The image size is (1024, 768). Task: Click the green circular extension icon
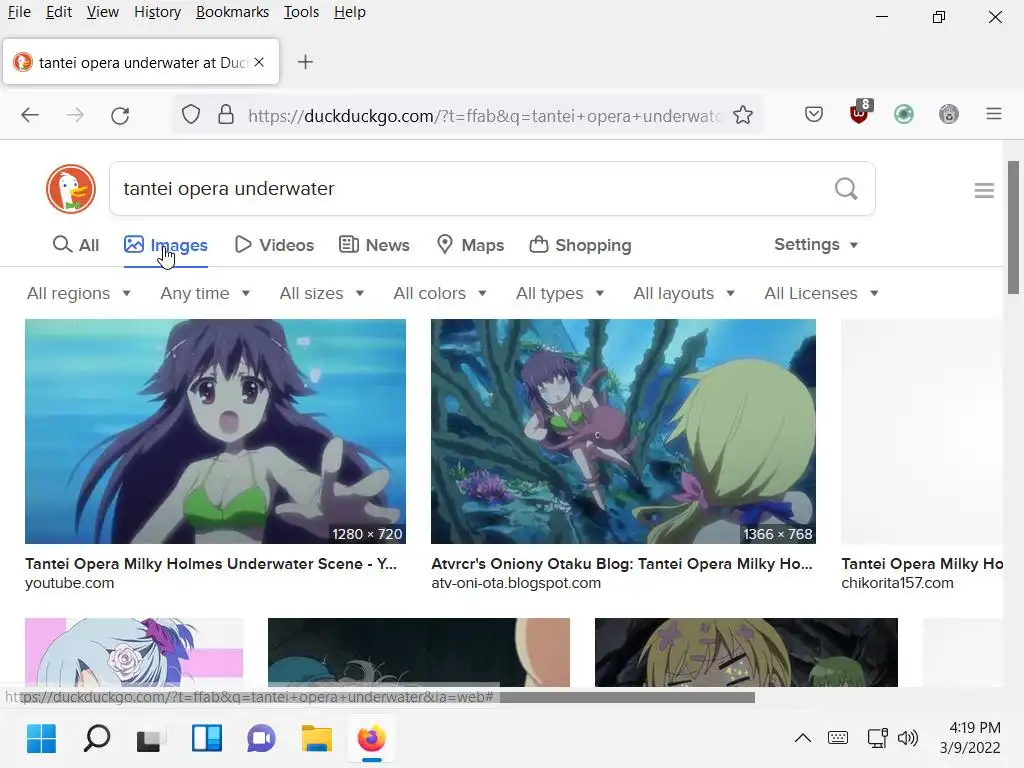click(904, 115)
